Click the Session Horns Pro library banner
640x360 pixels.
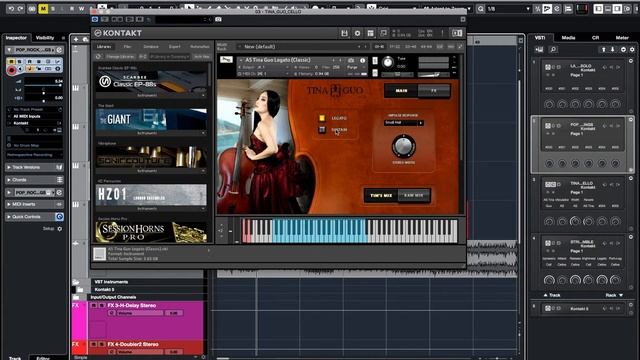click(151, 232)
